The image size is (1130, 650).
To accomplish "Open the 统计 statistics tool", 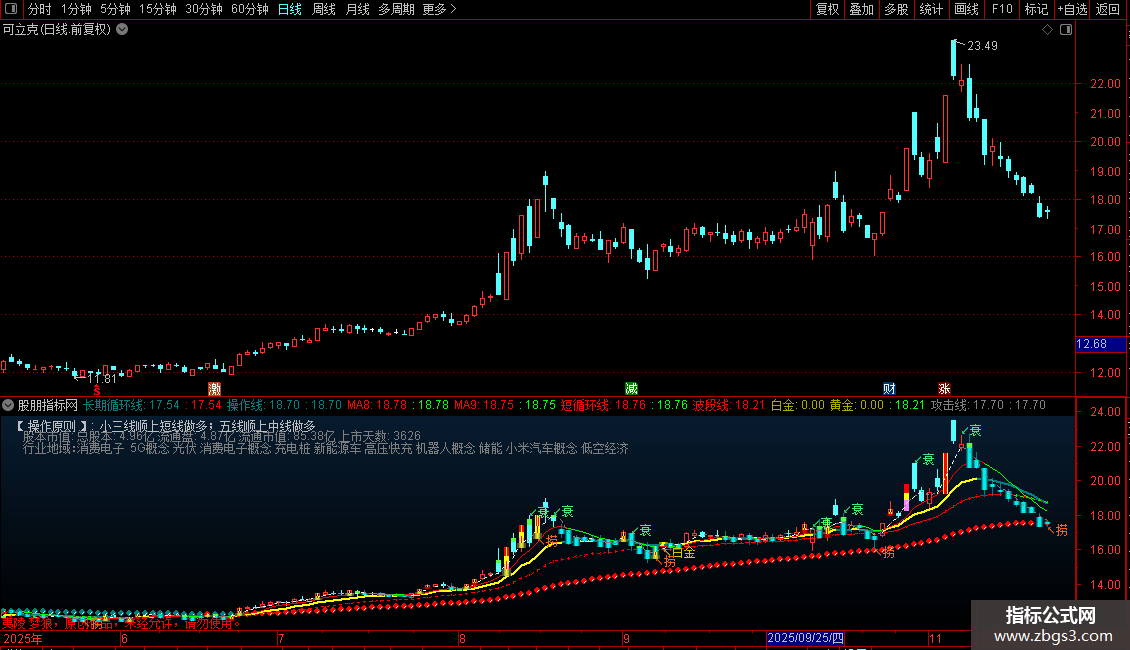I will coord(931,9).
